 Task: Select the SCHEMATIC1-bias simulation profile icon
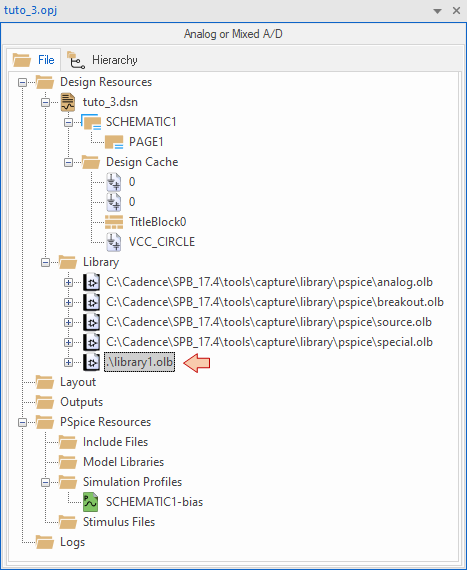[90, 502]
